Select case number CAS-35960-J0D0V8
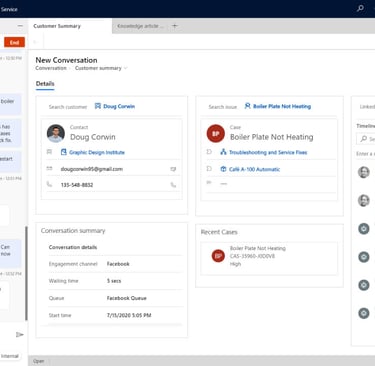 pyautogui.click(x=252, y=256)
